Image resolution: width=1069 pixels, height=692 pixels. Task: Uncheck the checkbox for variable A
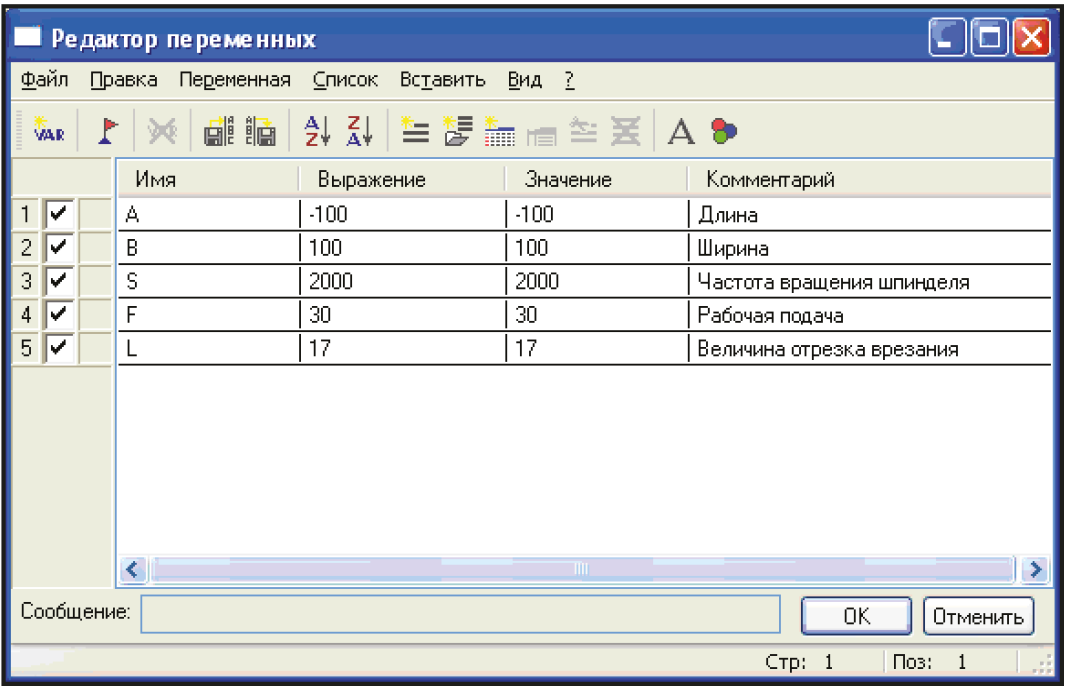(x=59, y=214)
